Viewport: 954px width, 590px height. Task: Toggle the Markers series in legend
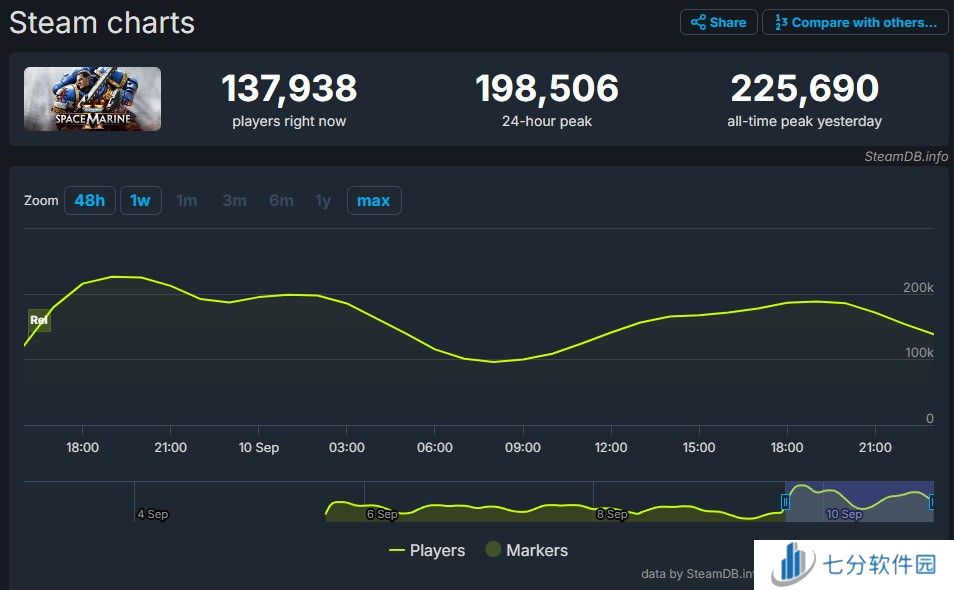click(x=537, y=550)
